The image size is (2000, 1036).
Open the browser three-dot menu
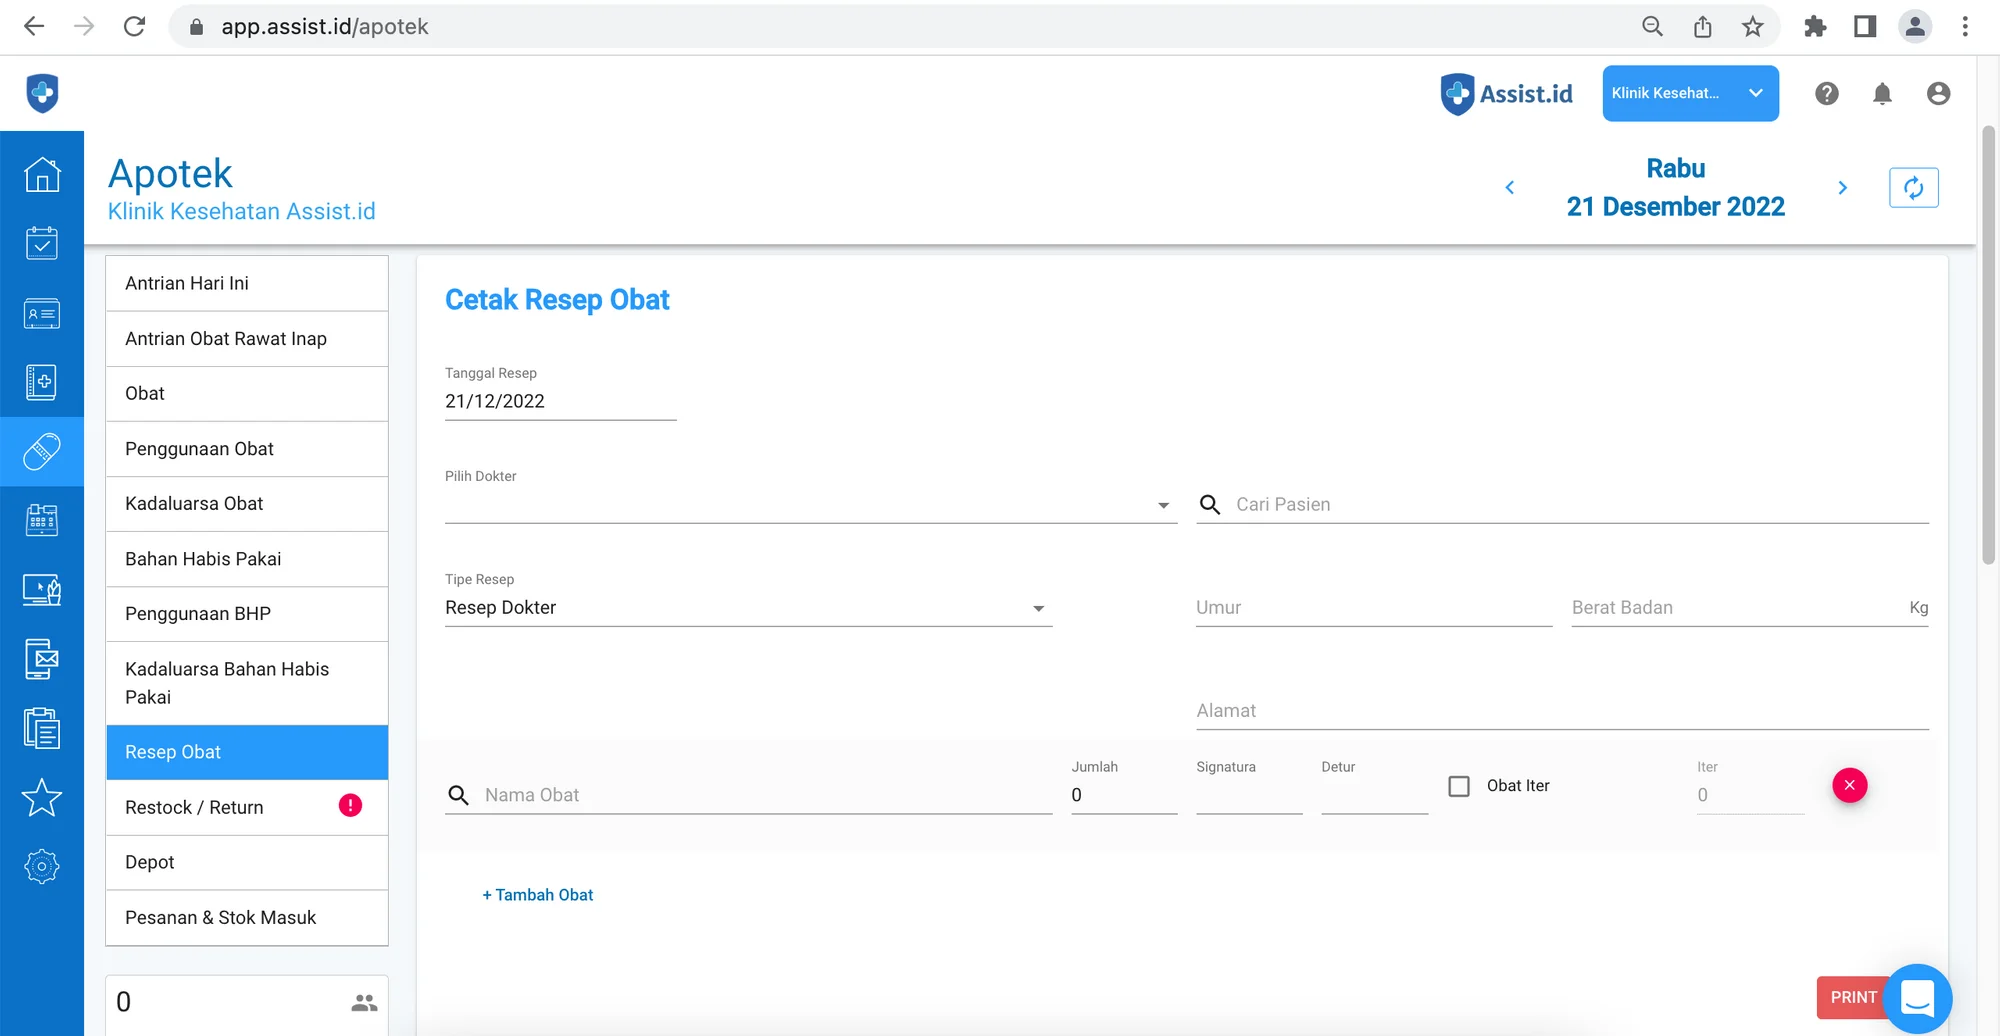click(1965, 27)
